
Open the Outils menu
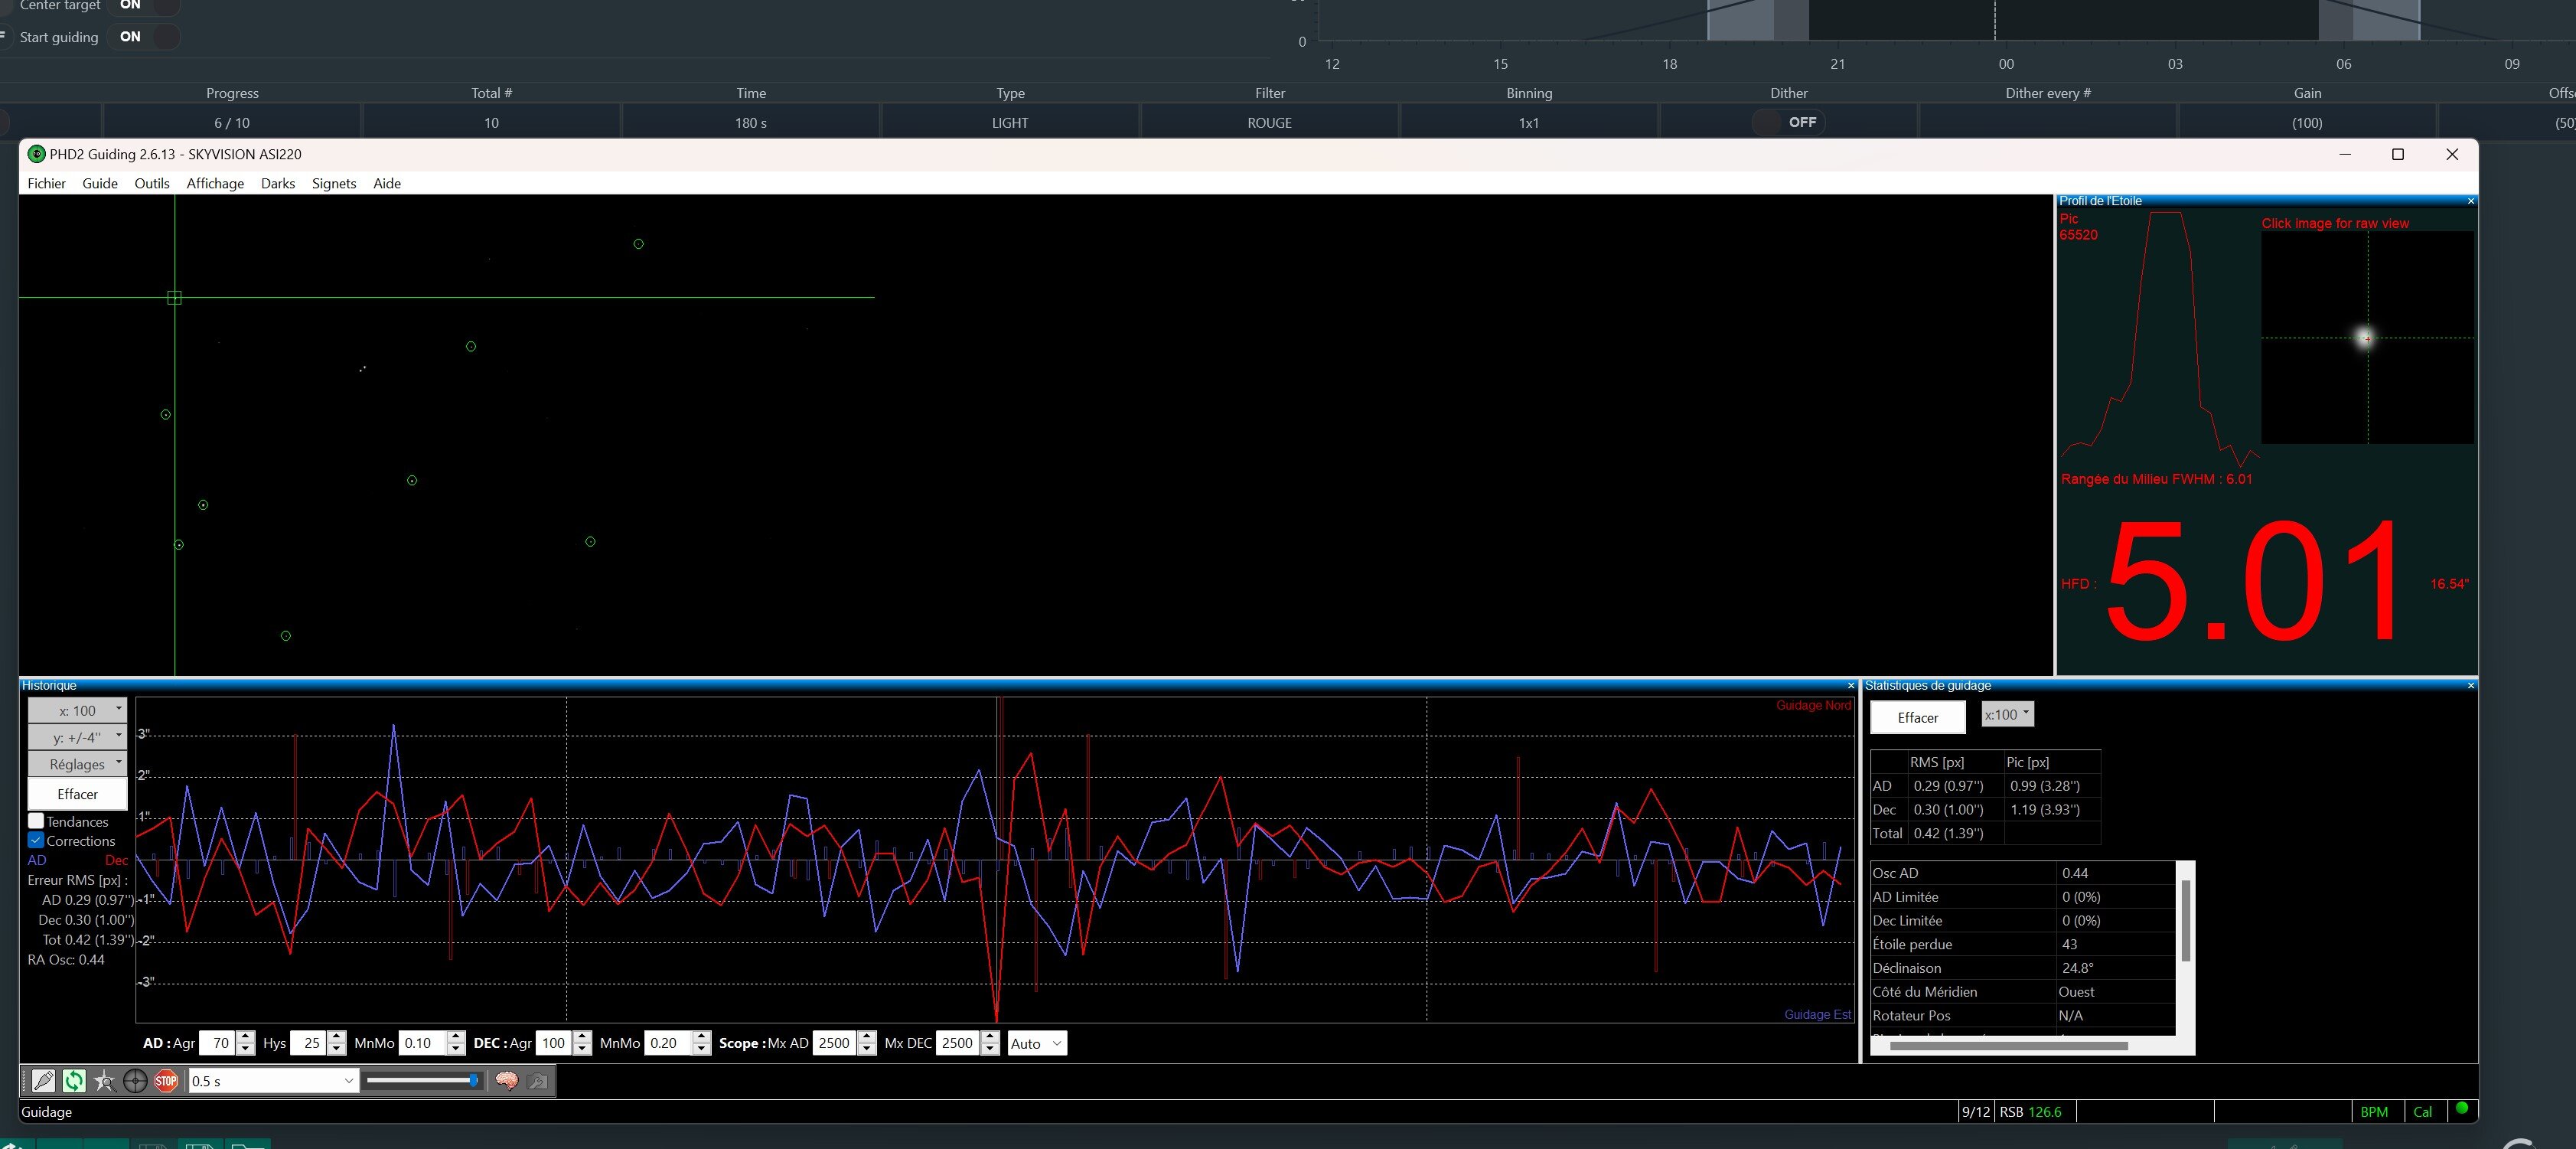pos(152,183)
